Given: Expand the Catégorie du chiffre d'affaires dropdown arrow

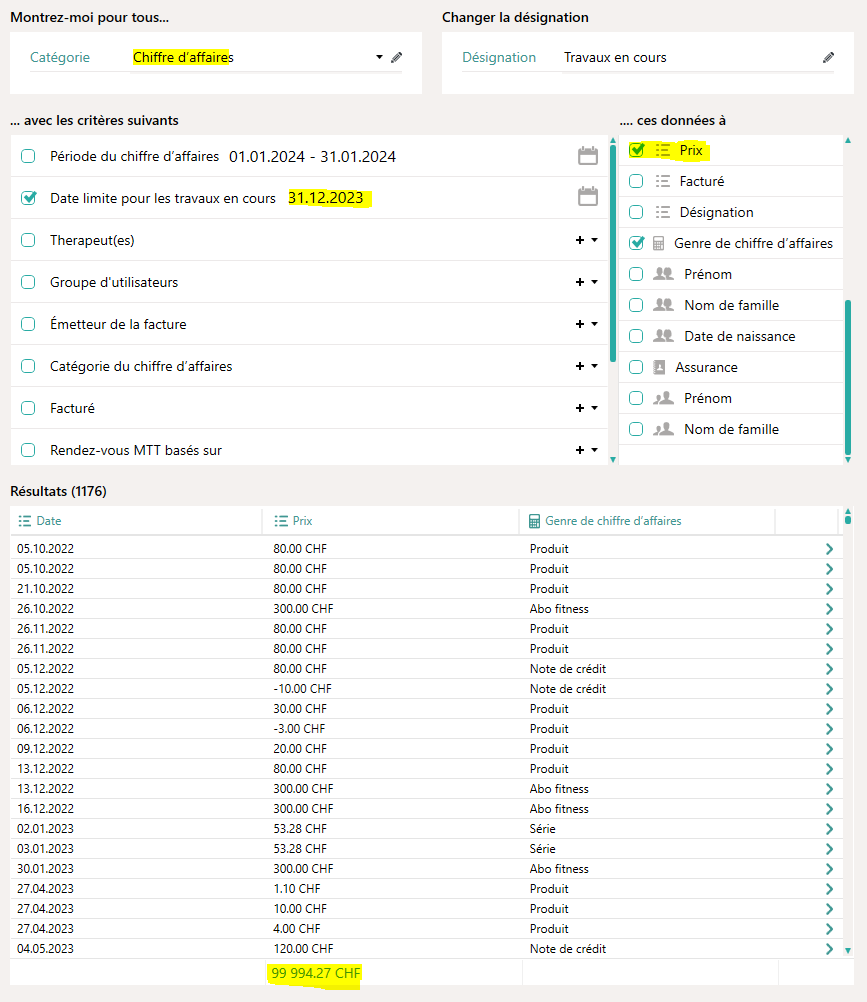Looking at the screenshot, I should coord(595,366).
